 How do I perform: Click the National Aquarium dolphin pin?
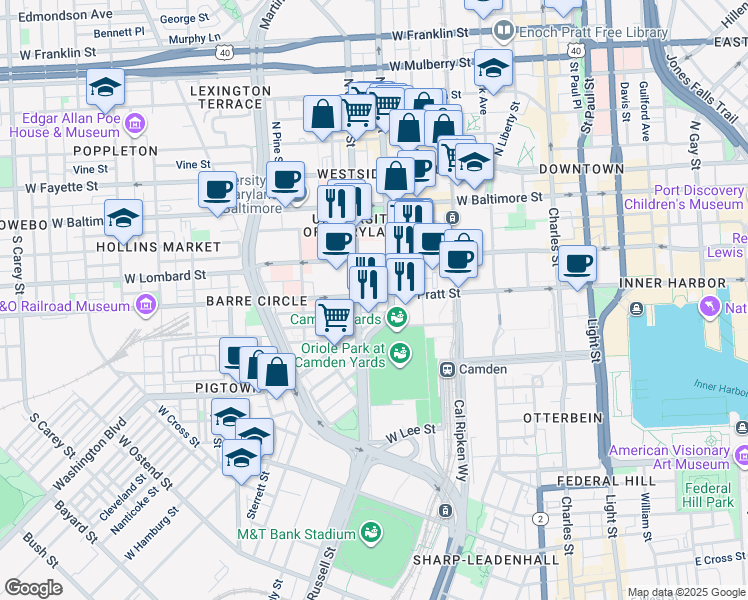pos(711,308)
